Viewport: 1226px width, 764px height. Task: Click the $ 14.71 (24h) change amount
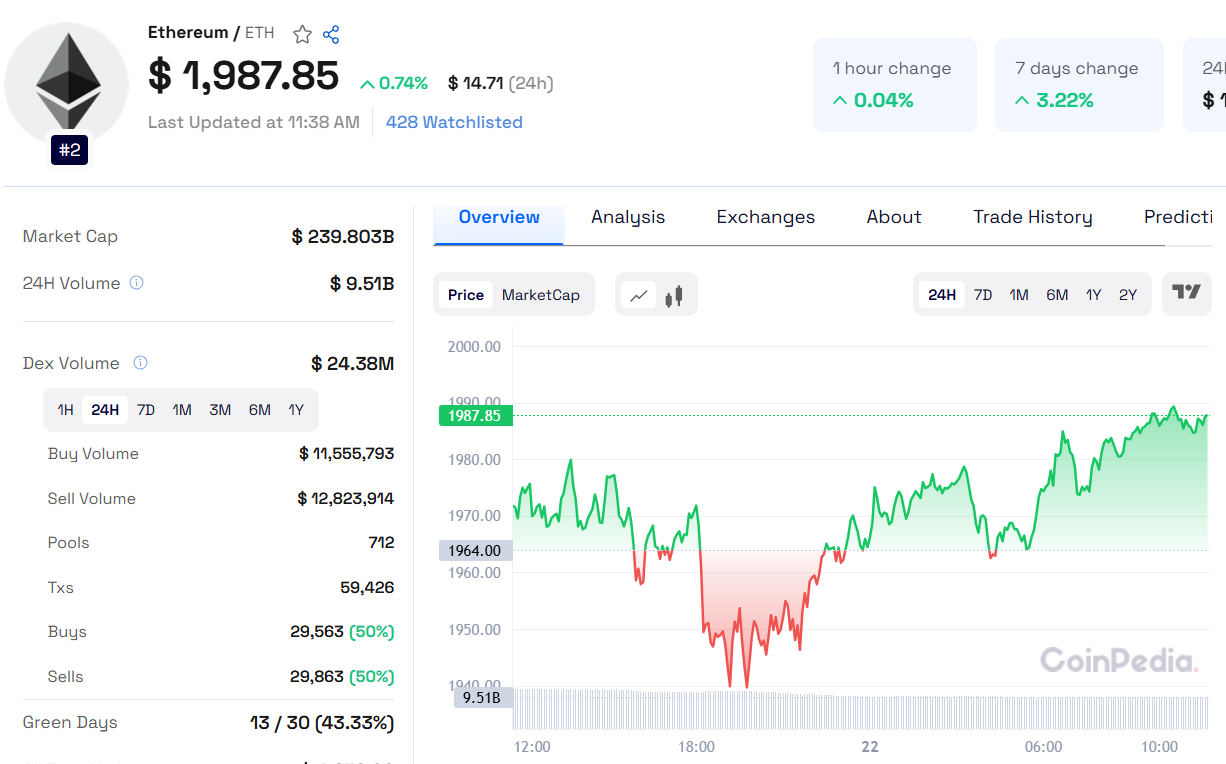[x=501, y=83]
